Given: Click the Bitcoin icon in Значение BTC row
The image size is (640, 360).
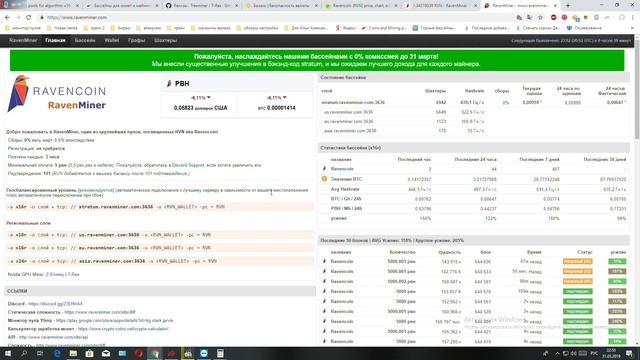Looking at the screenshot, I should [x=324, y=179].
